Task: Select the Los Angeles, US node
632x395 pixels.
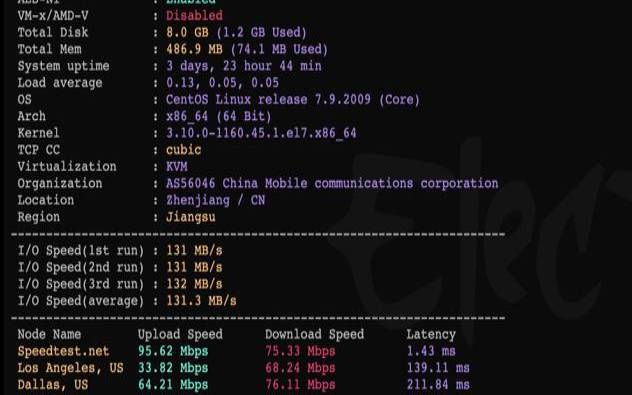Action: click(x=70, y=368)
